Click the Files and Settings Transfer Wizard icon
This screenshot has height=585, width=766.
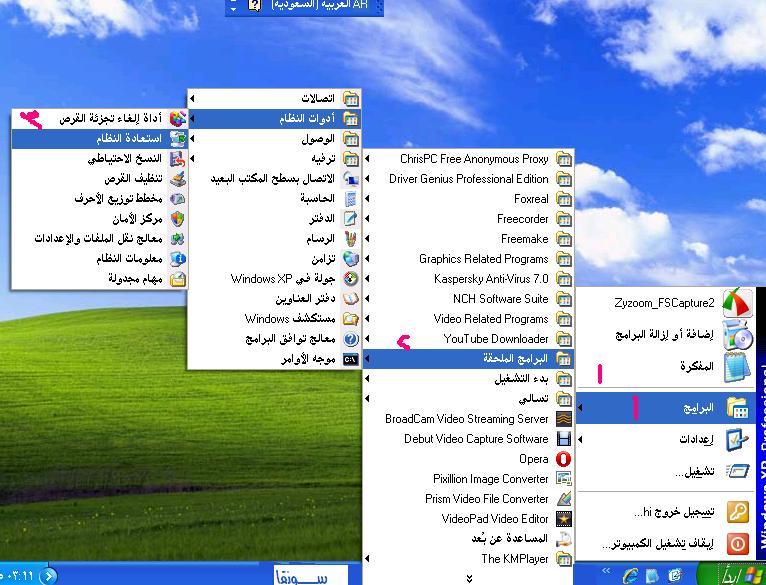click(x=177, y=238)
